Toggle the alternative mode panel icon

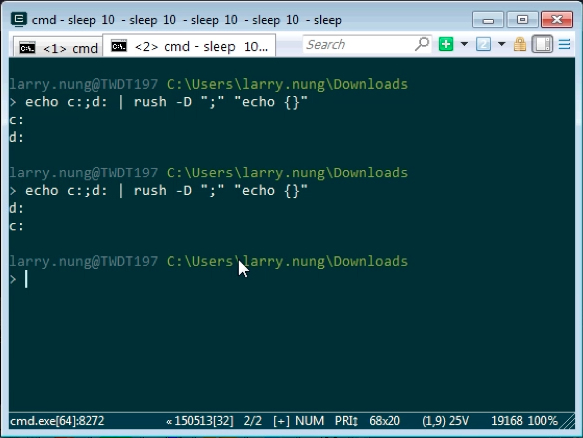point(542,44)
